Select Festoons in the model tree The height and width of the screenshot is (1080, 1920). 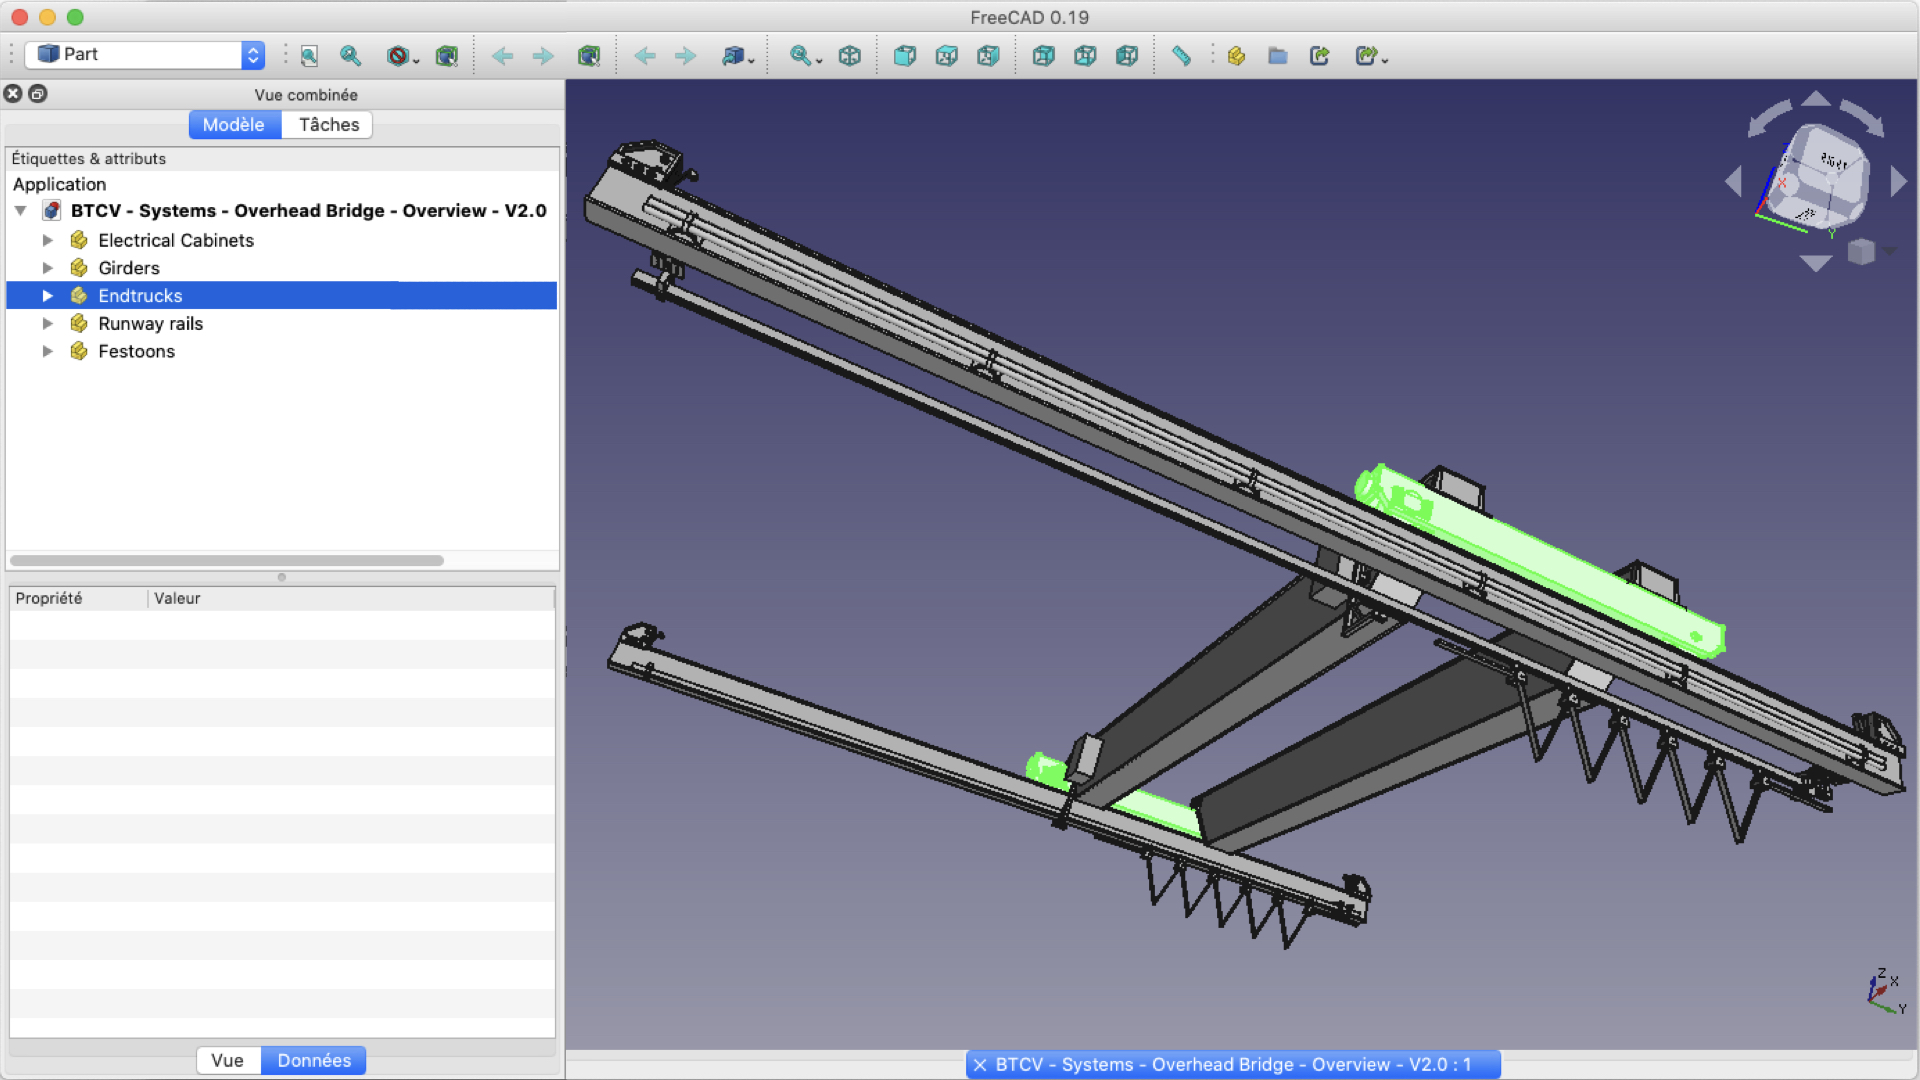click(x=136, y=352)
